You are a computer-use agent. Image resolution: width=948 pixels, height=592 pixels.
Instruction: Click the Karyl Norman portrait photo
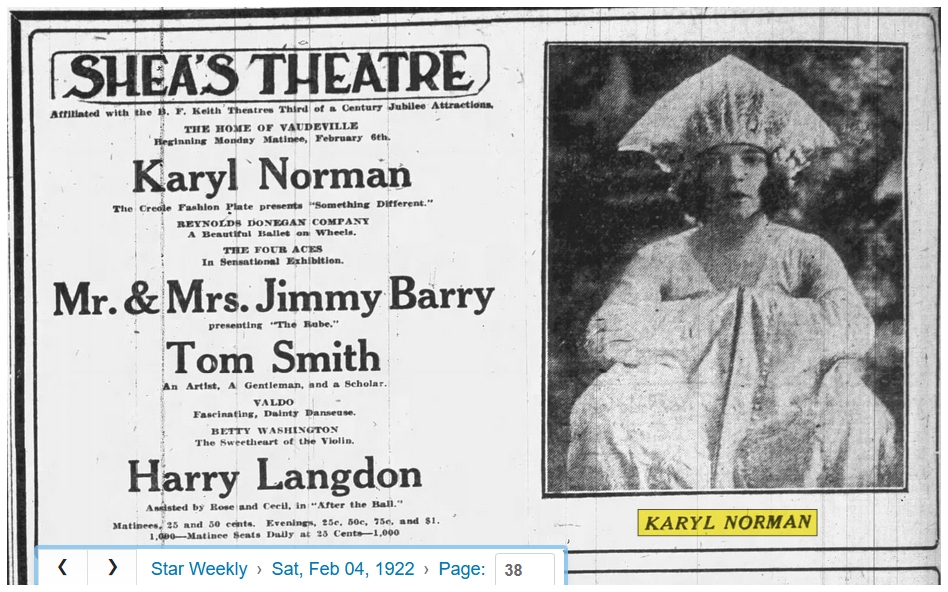click(726, 268)
